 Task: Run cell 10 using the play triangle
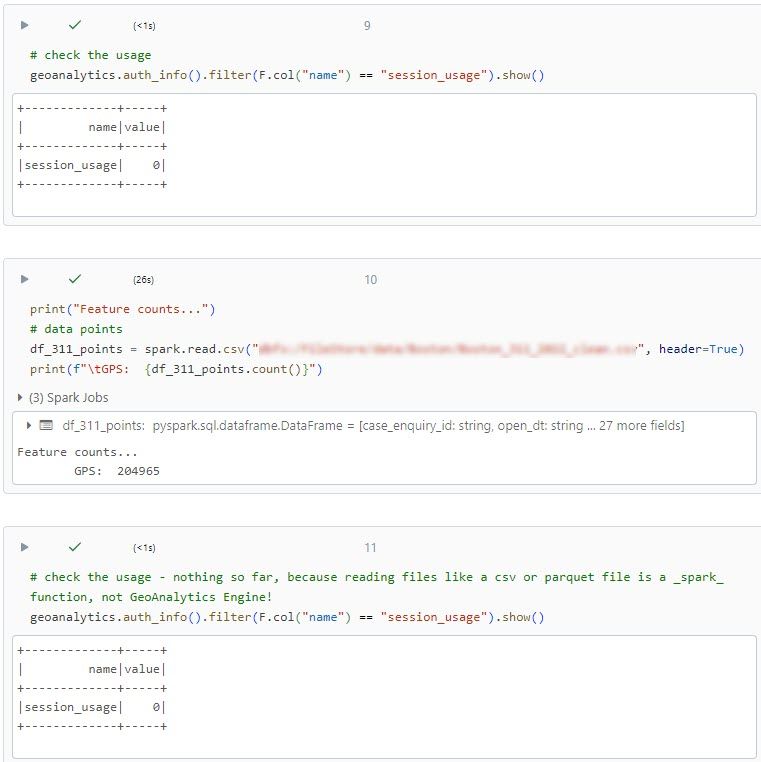click(25, 279)
